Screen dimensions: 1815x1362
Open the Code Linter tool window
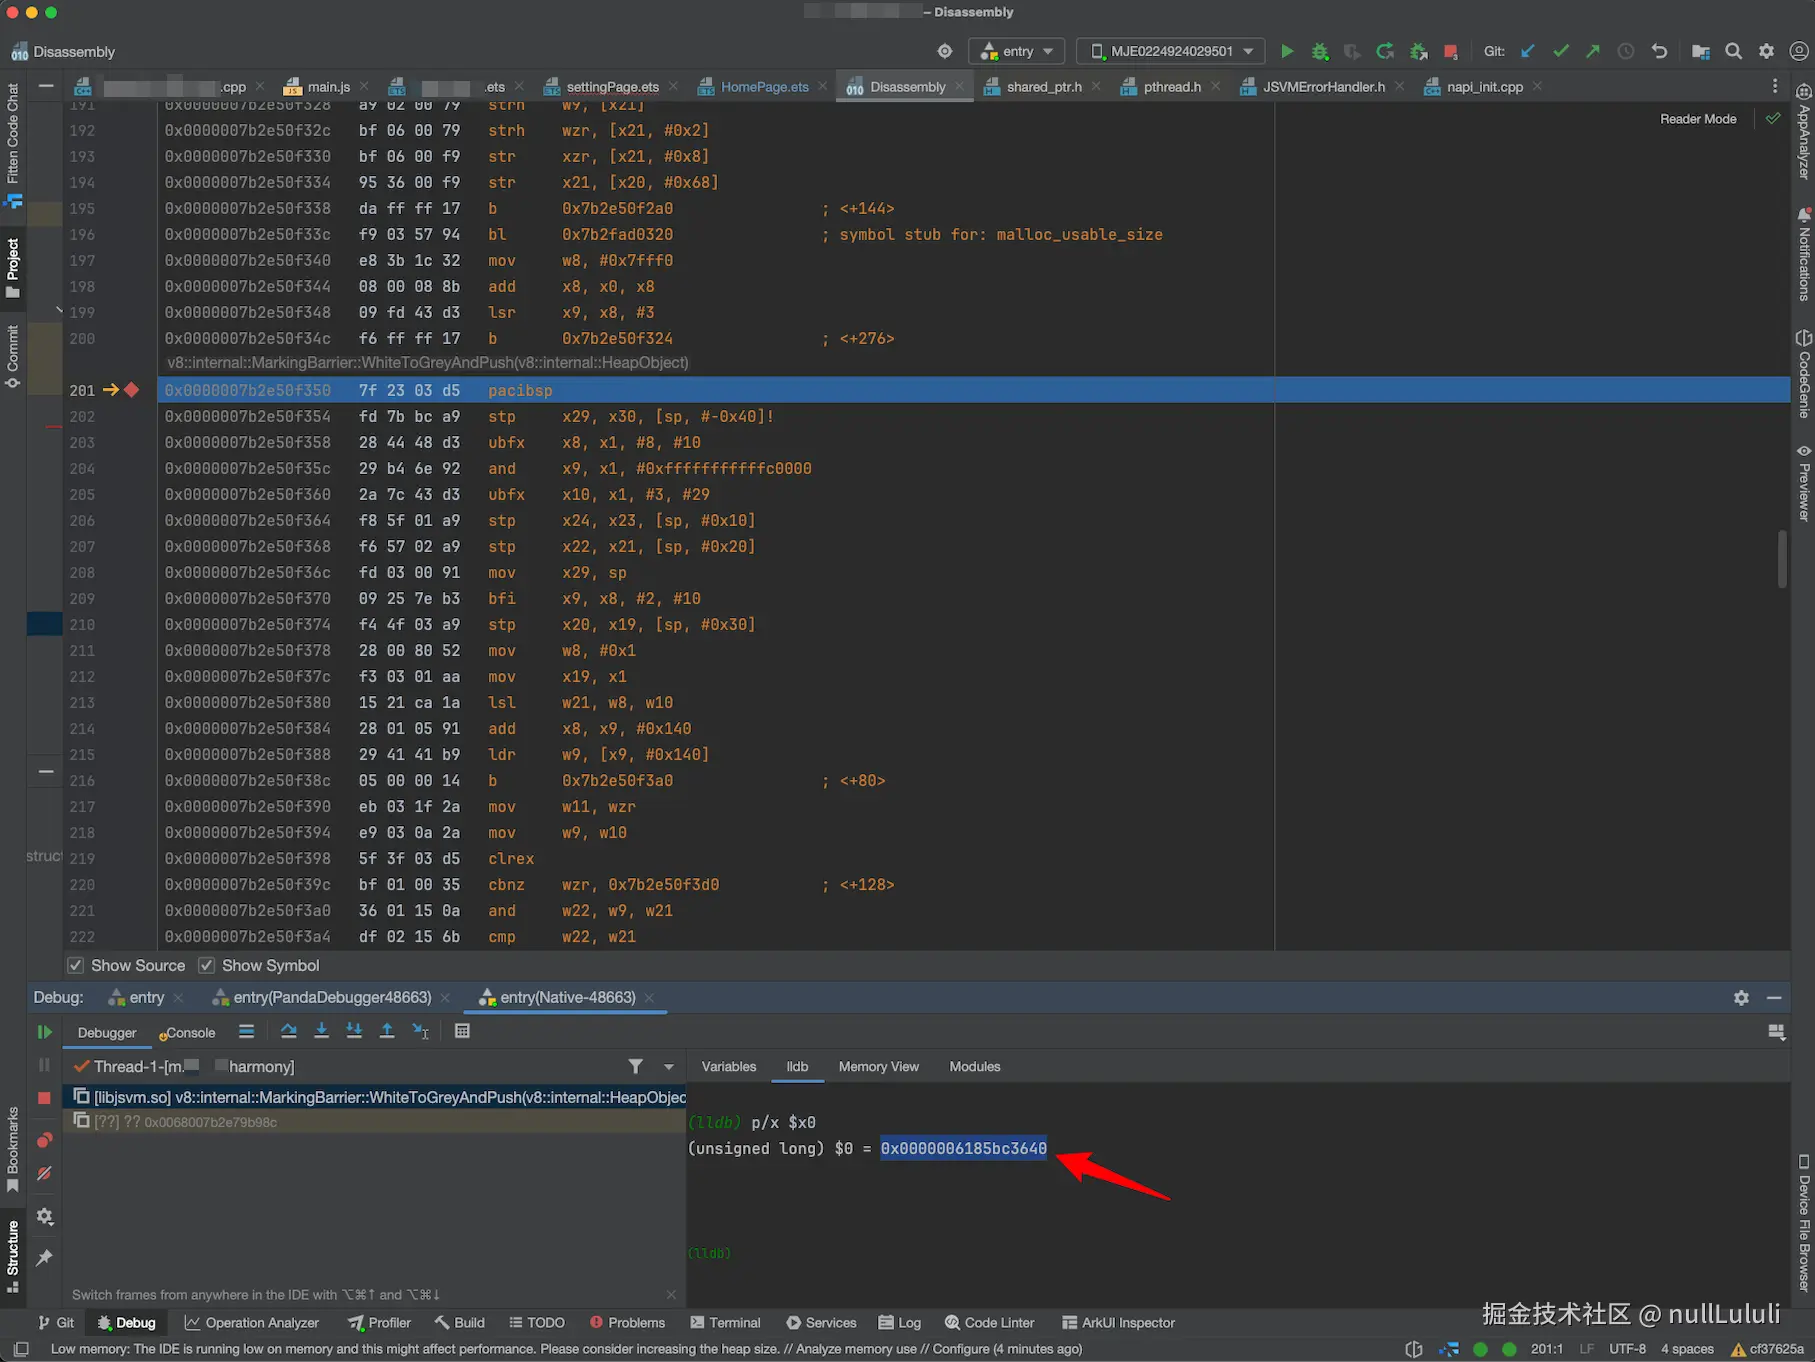tap(989, 1323)
